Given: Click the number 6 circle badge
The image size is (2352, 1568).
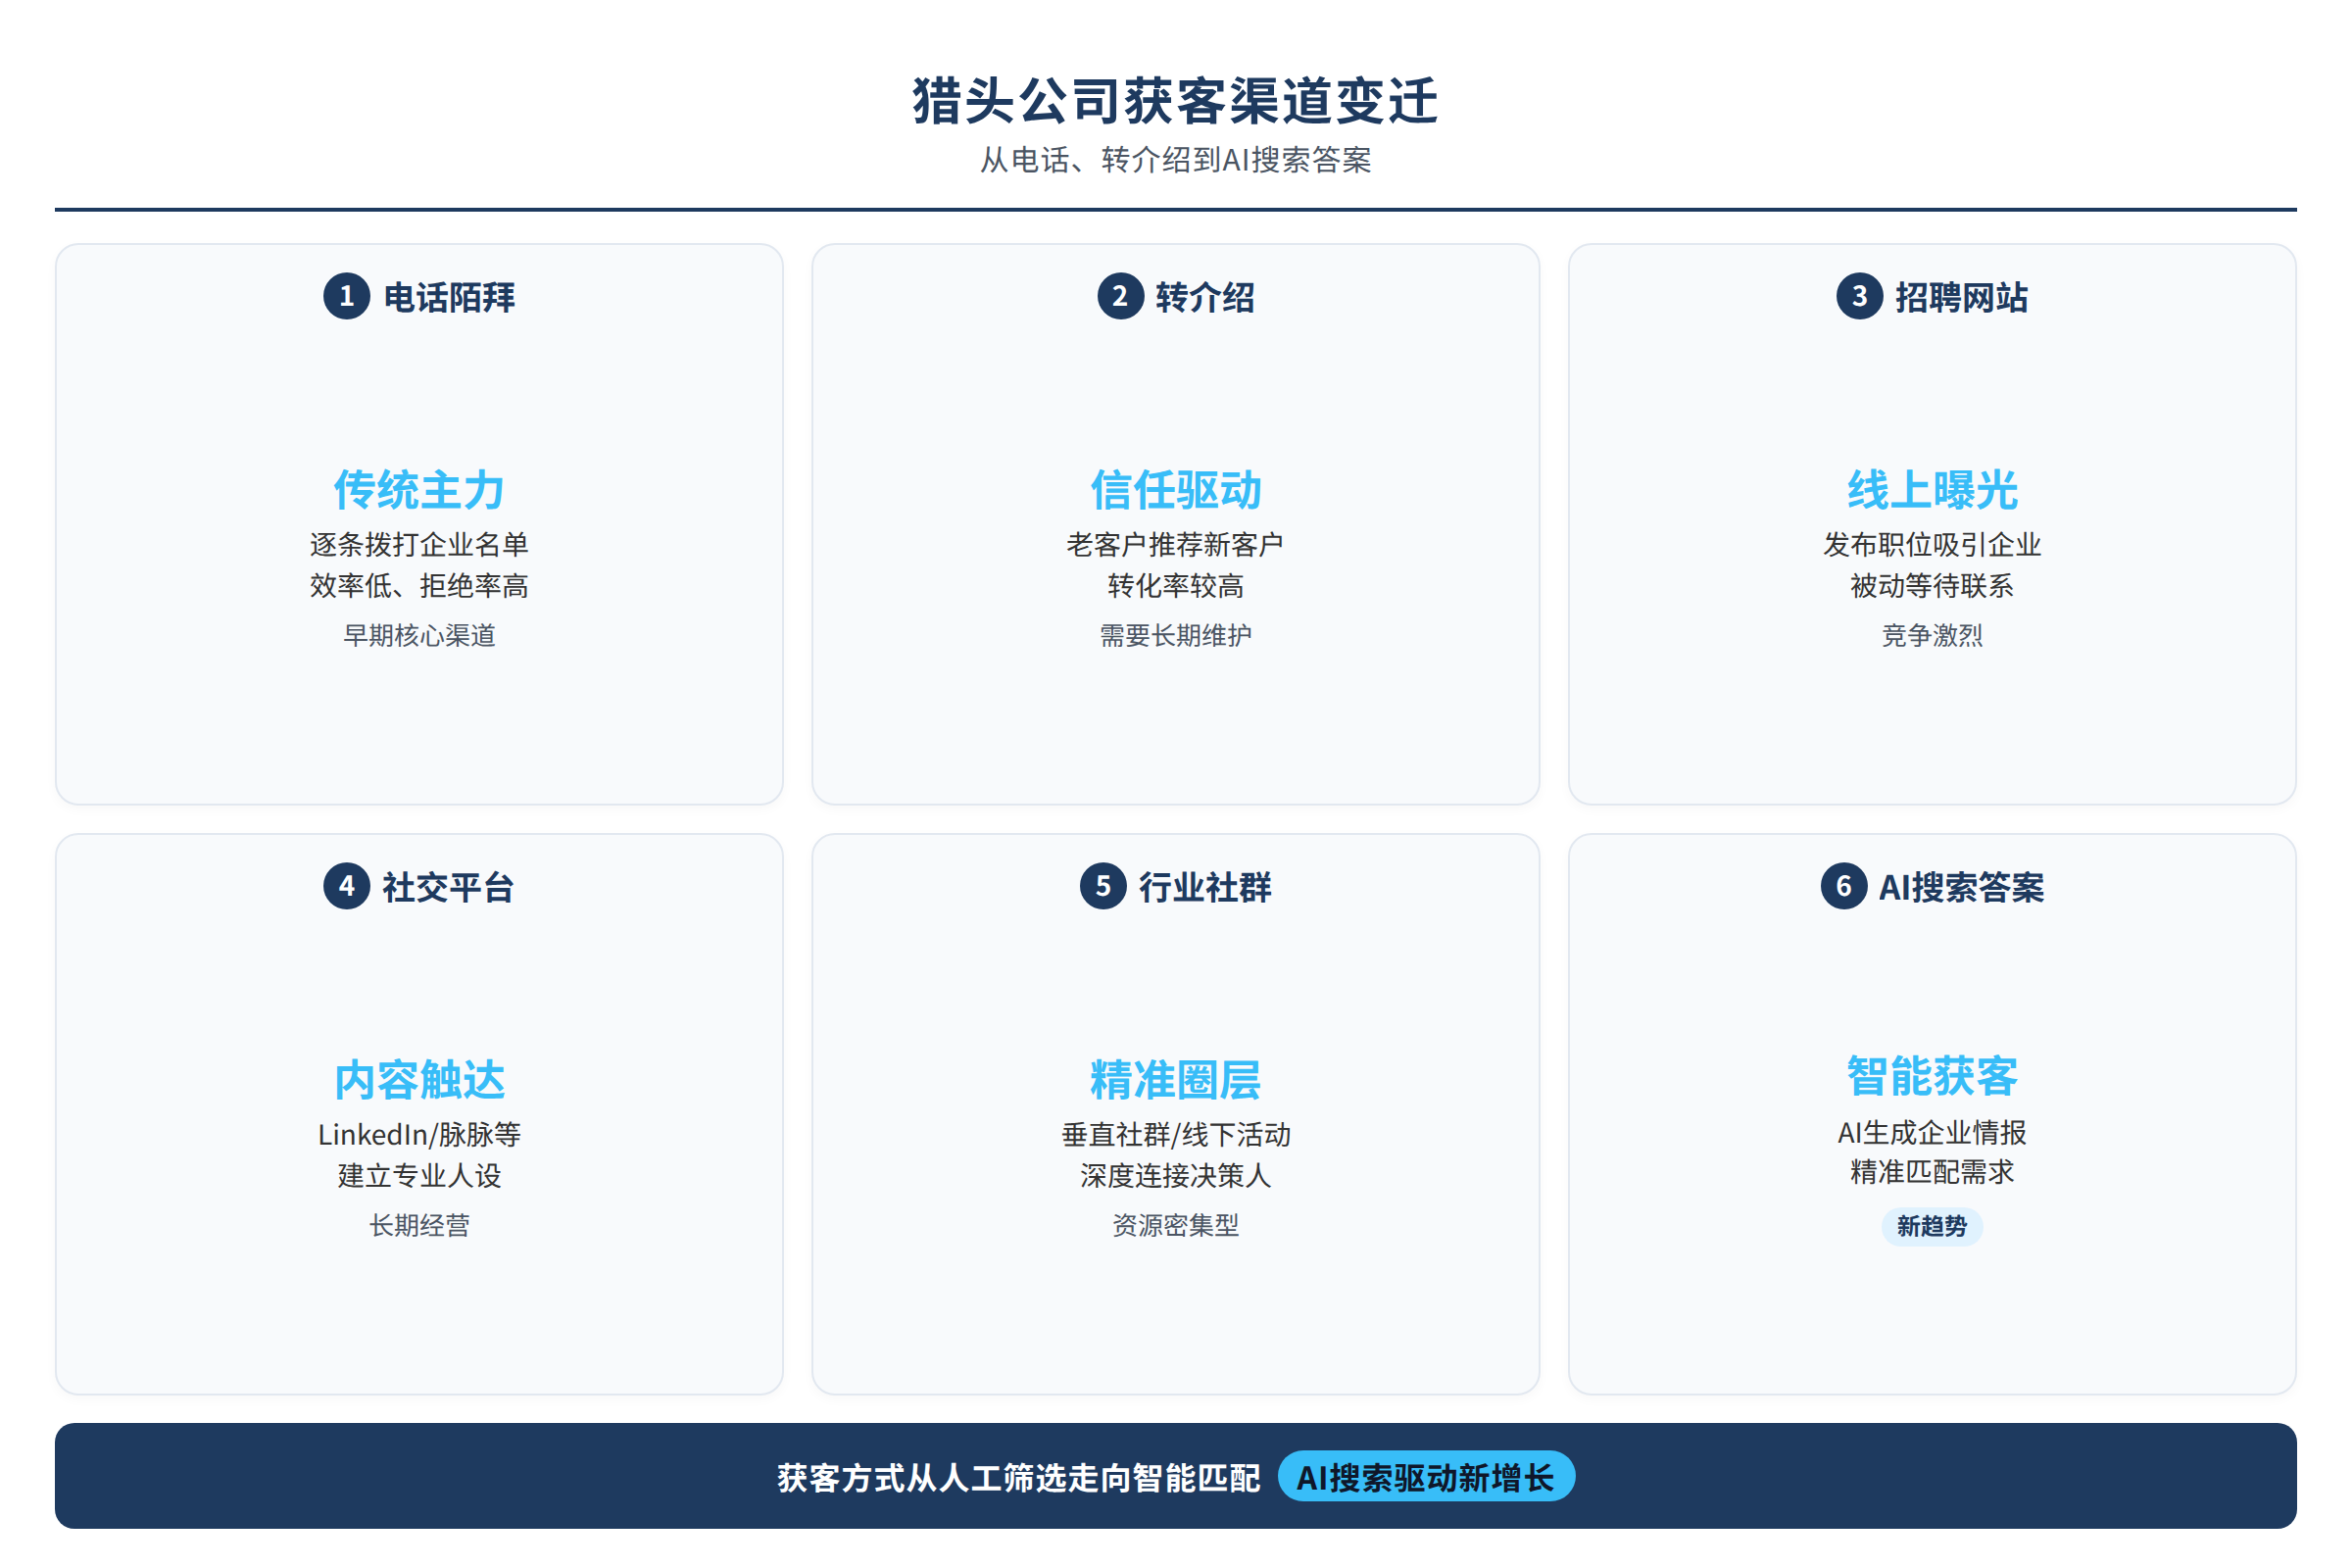Looking at the screenshot, I should pos(1843,886).
